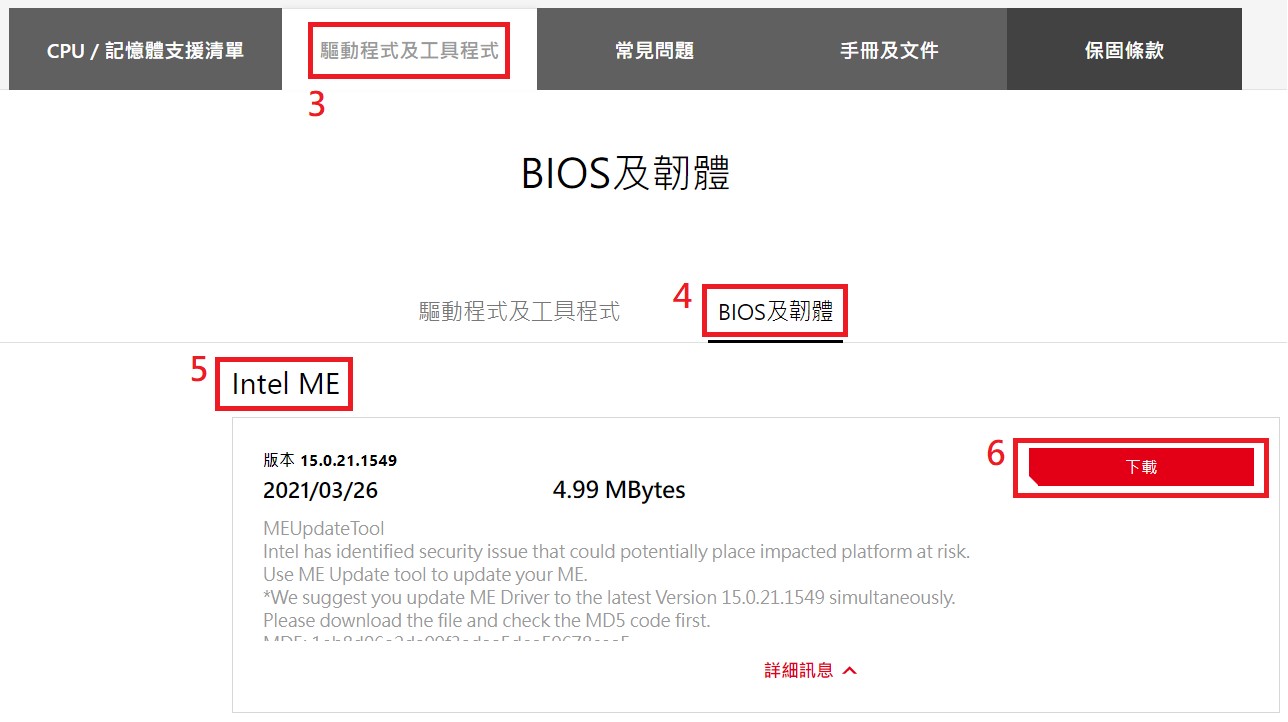This screenshot has width=1288, height=722.
Task: Click the line suggesting ME Driver update
Action: pos(609,597)
